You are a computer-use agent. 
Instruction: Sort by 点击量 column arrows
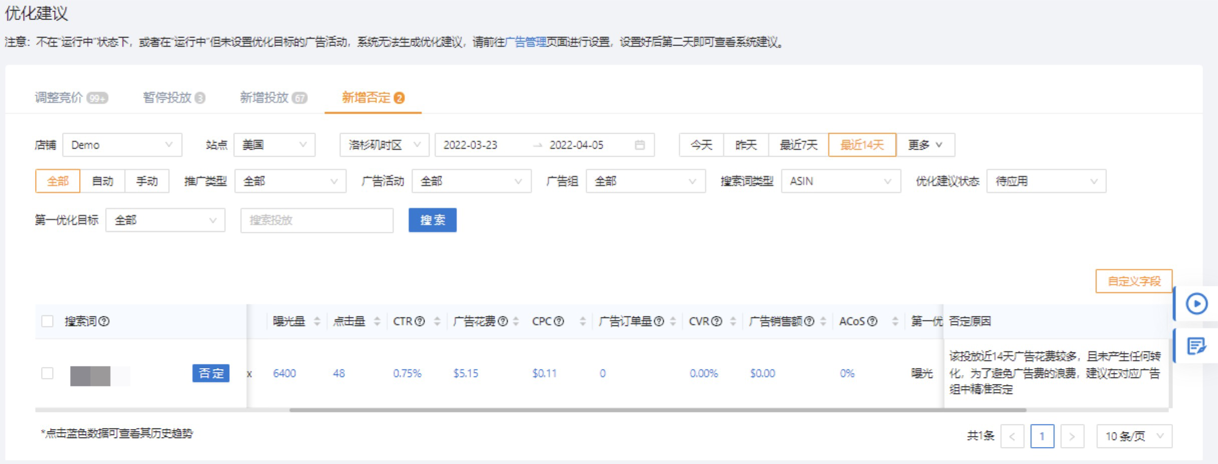377,322
